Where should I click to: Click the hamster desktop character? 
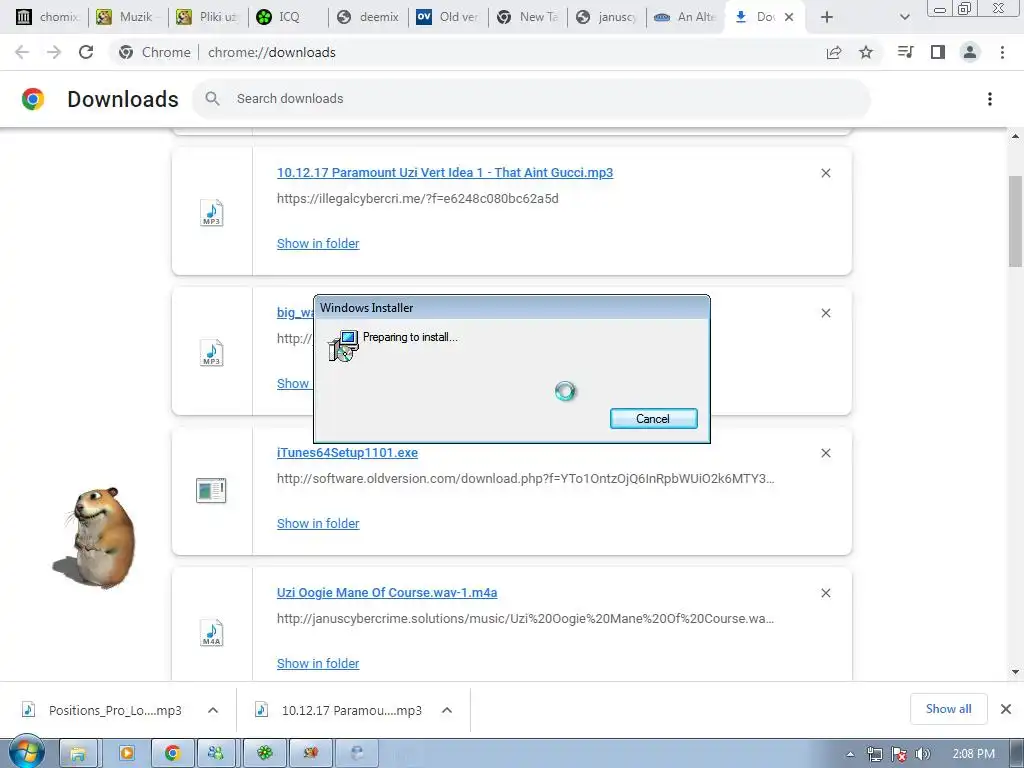(x=96, y=537)
